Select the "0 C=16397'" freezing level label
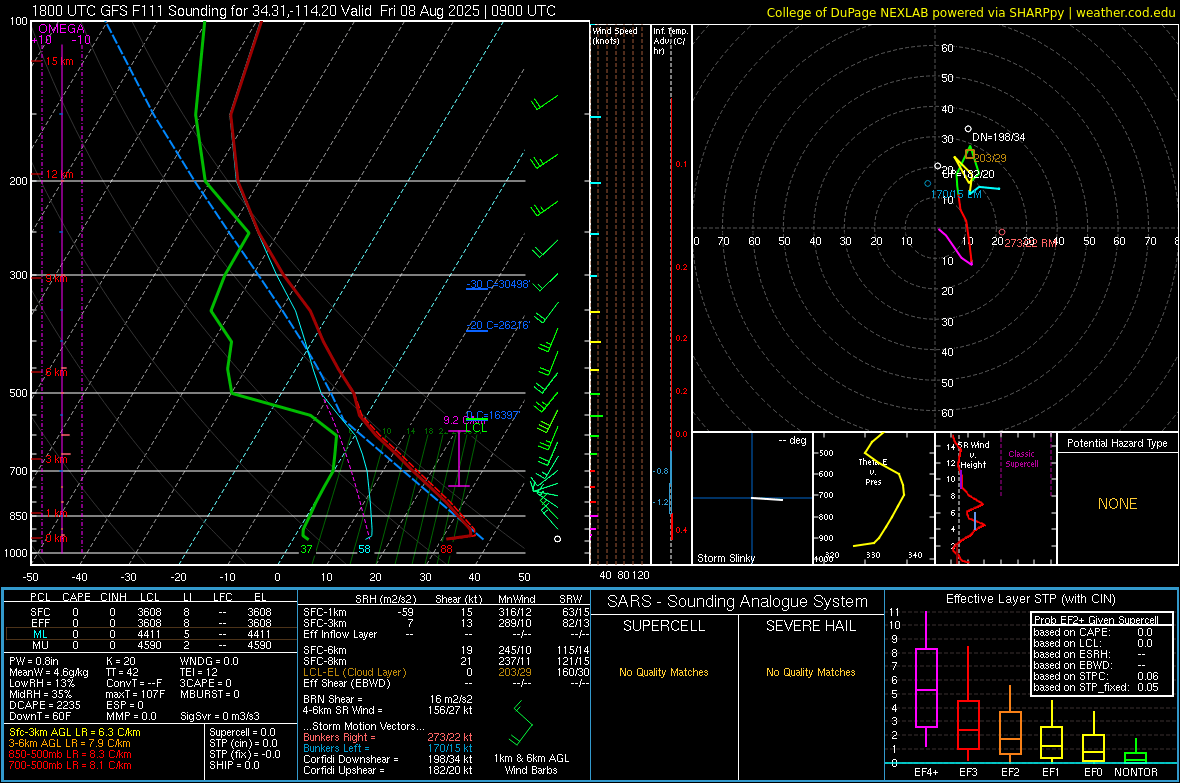 [493, 415]
